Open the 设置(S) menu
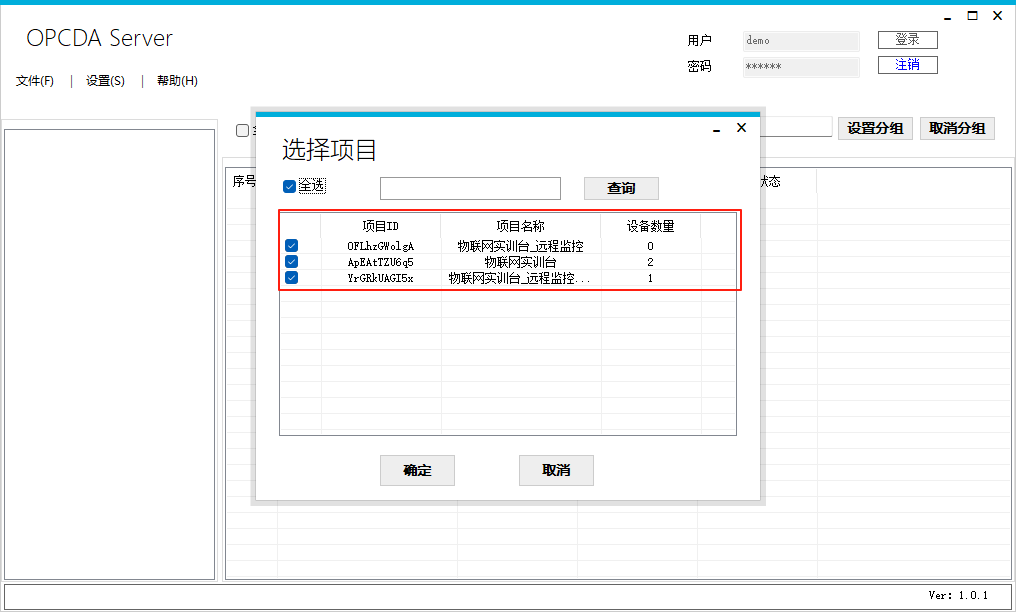Image resolution: width=1016 pixels, height=612 pixels. pos(105,81)
